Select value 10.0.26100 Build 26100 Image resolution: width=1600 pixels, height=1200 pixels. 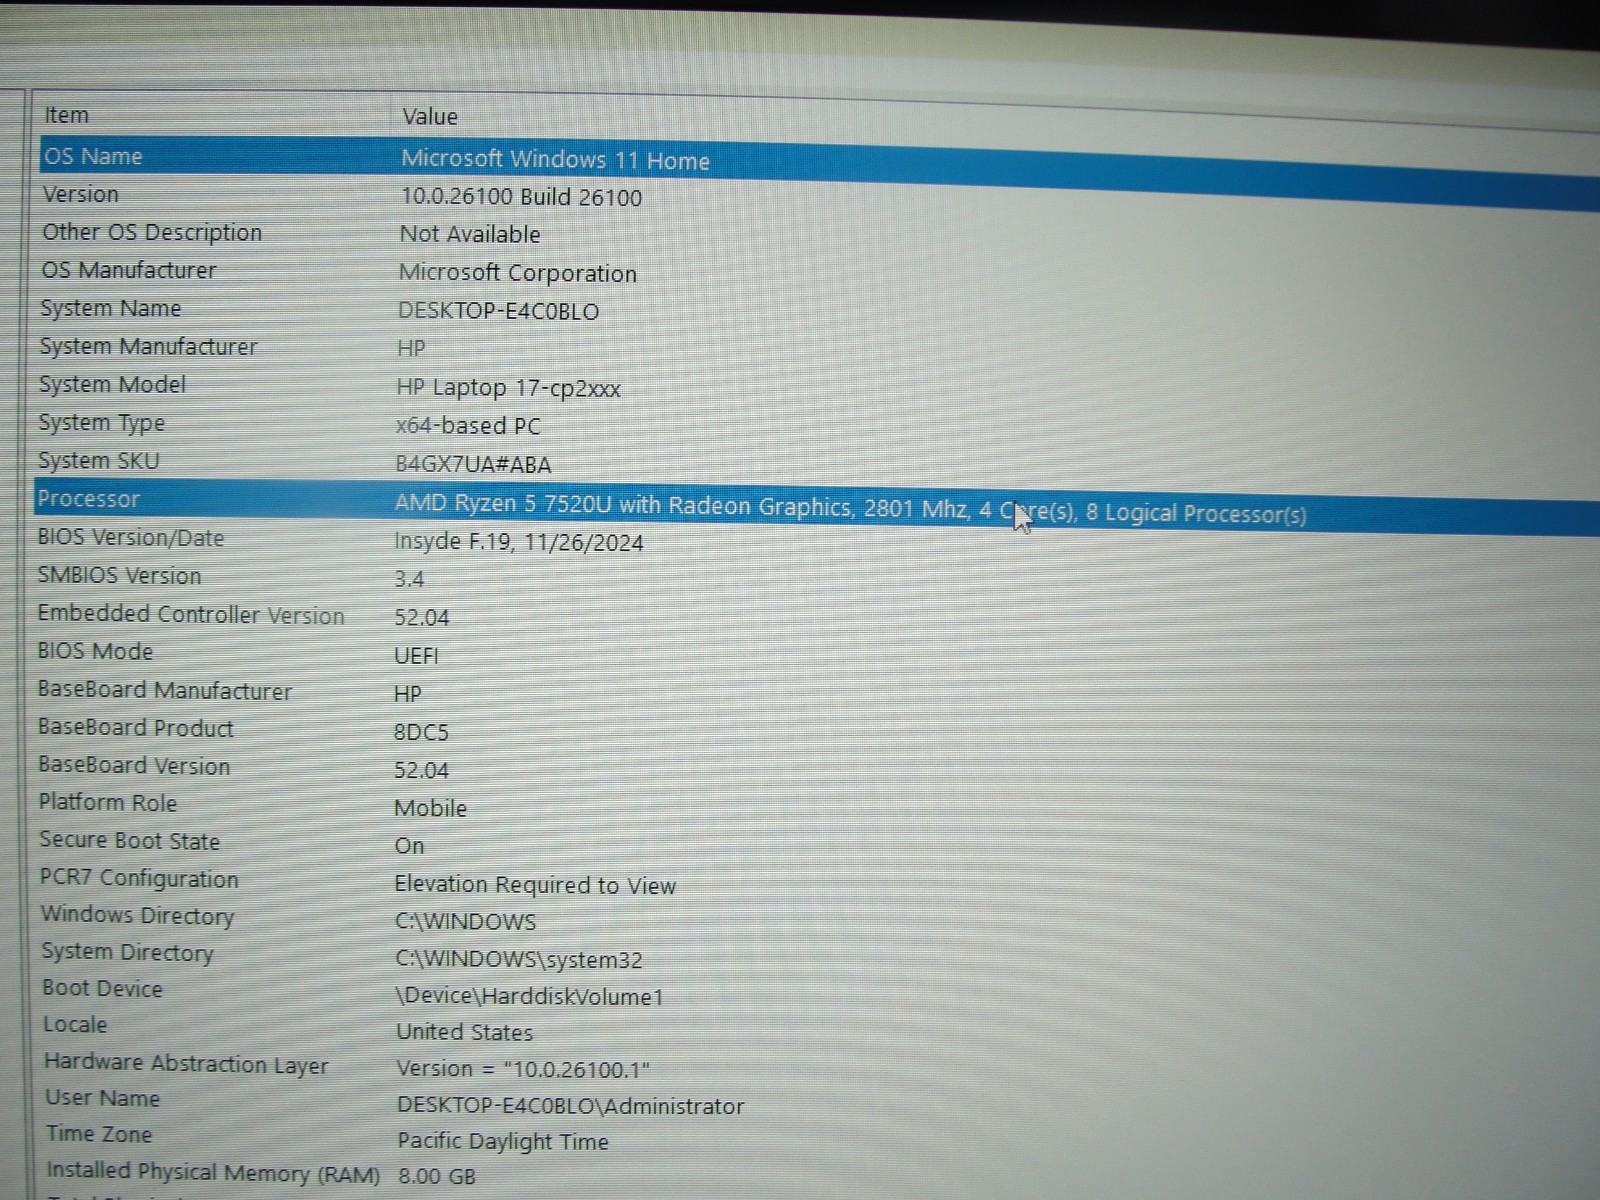pyautogui.click(x=521, y=197)
